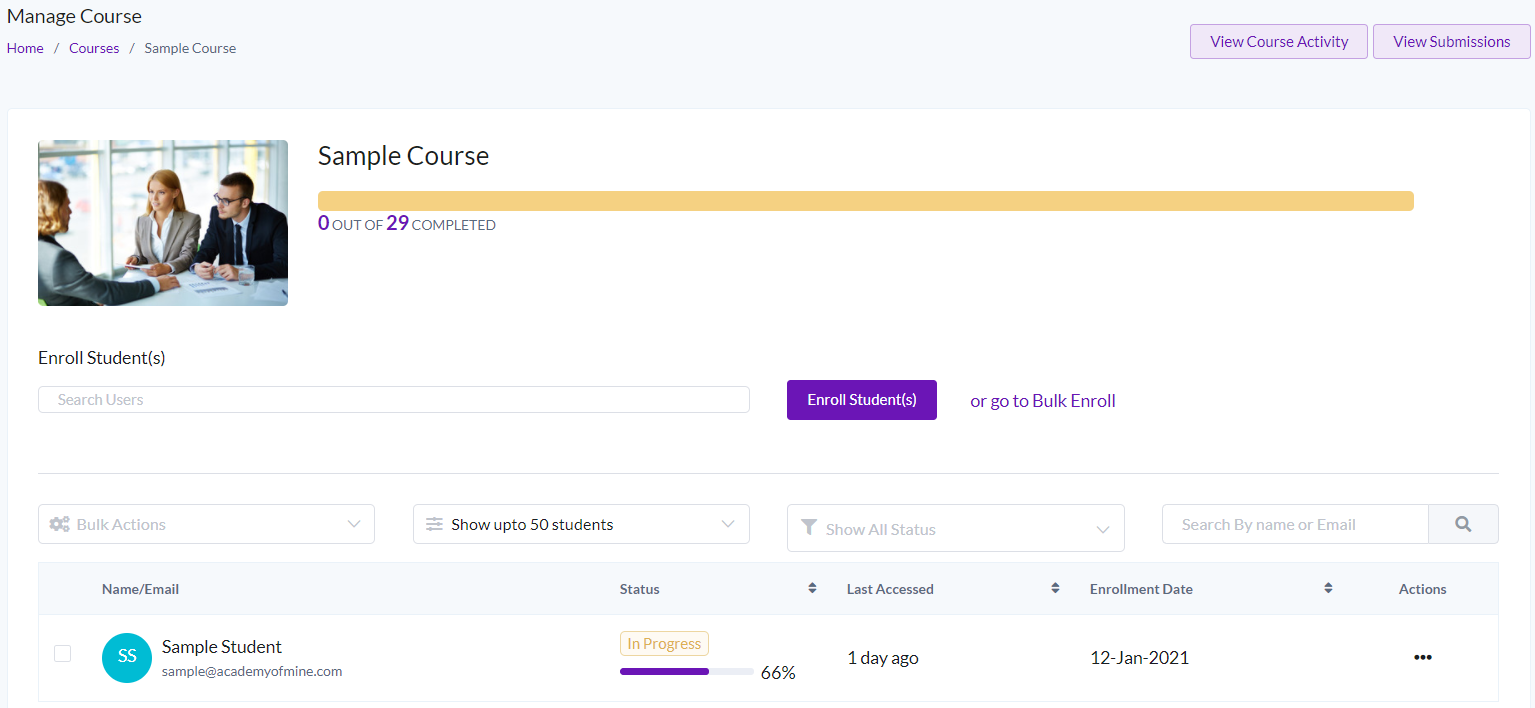Click the course completion progress bar

865,200
